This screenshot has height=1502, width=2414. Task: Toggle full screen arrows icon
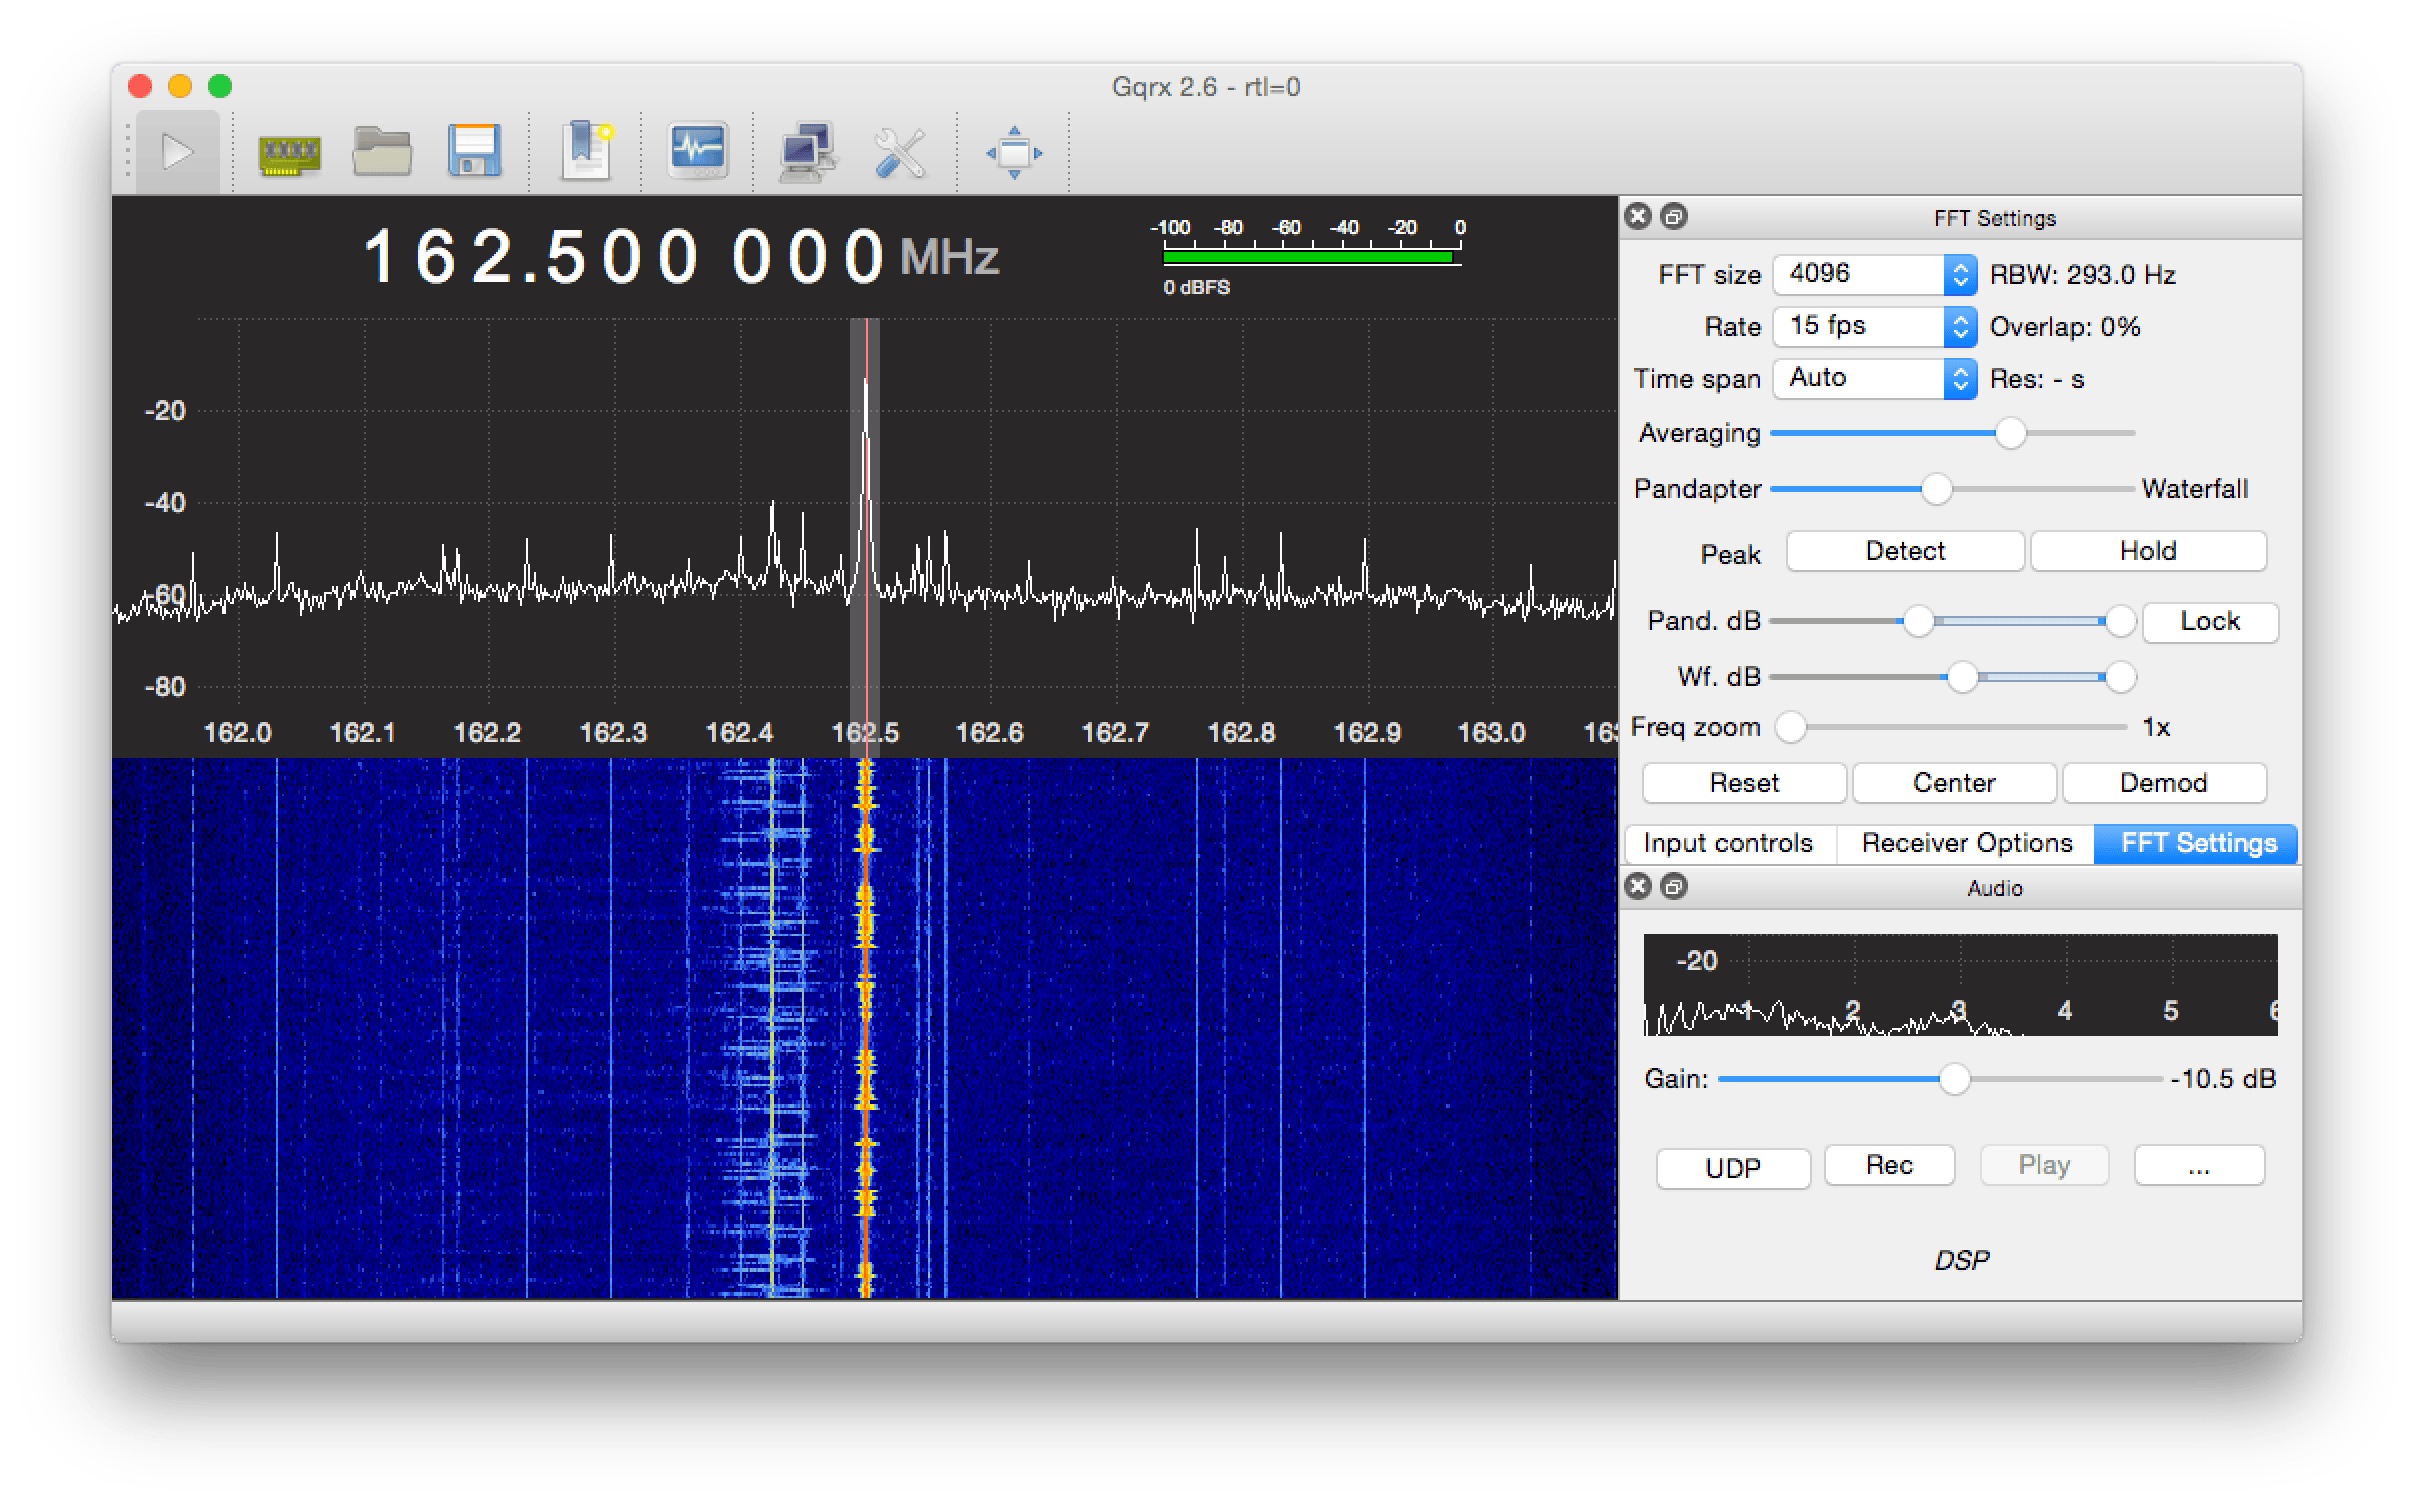pos(1014,153)
